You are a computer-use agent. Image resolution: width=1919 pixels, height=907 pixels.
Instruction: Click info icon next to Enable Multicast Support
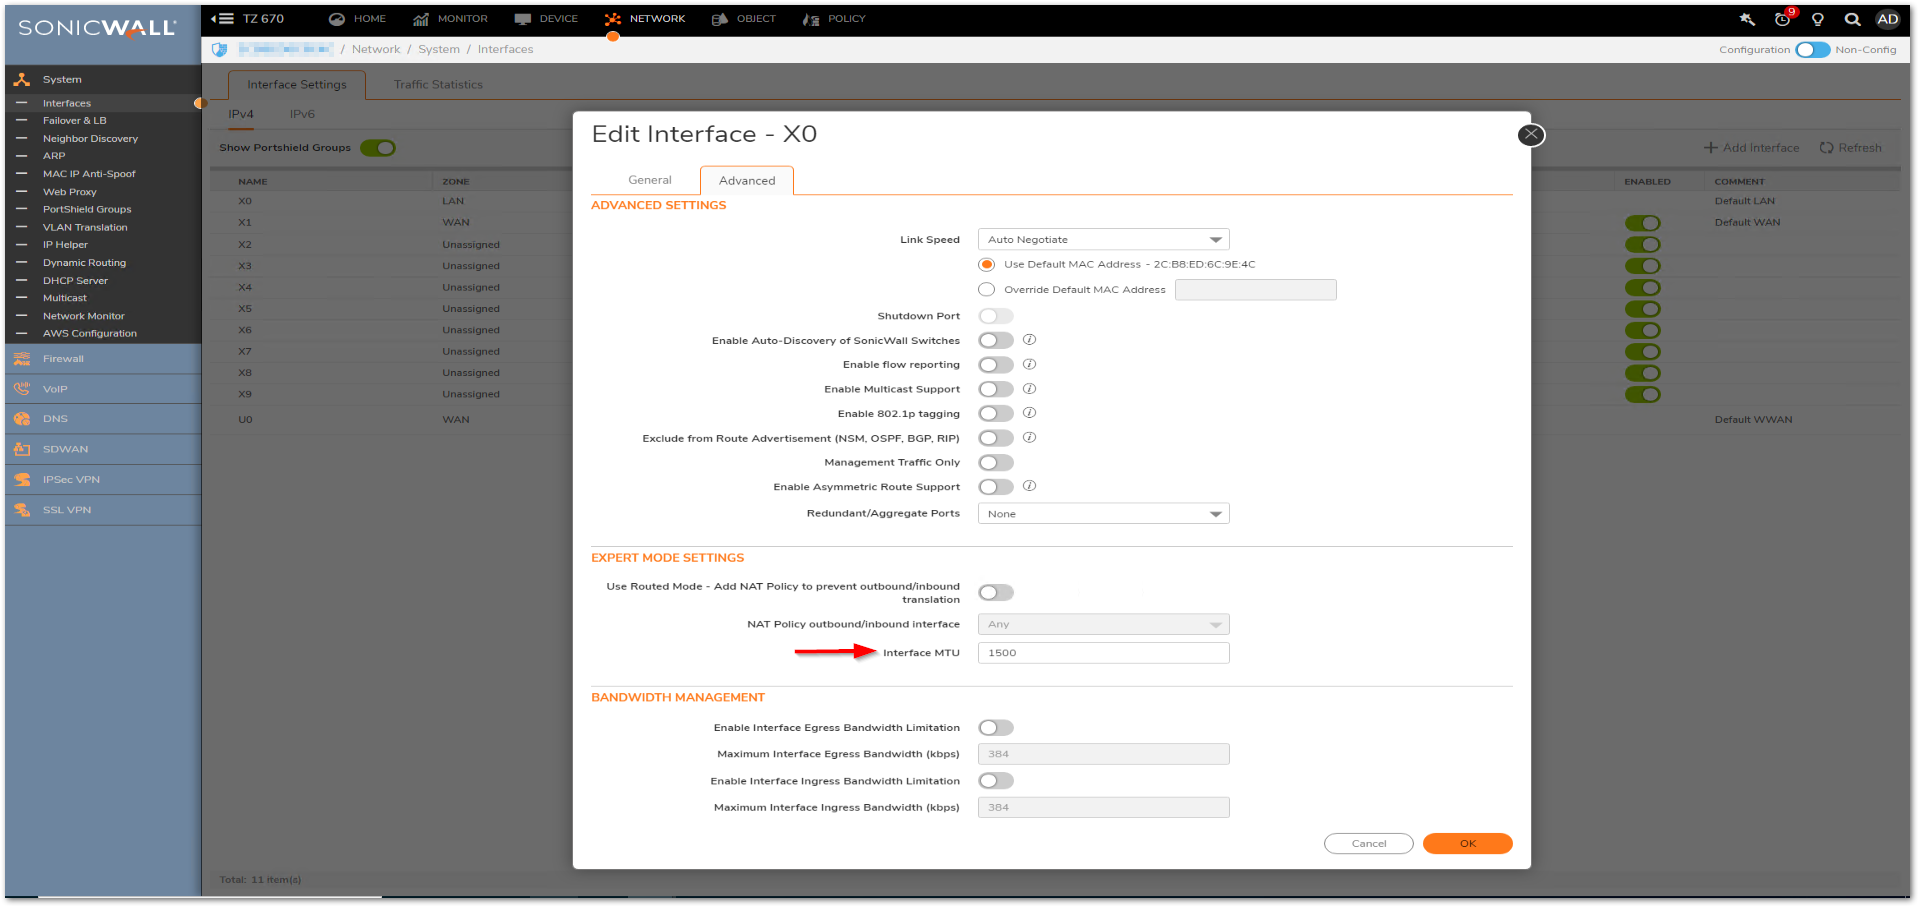pos(1029,388)
